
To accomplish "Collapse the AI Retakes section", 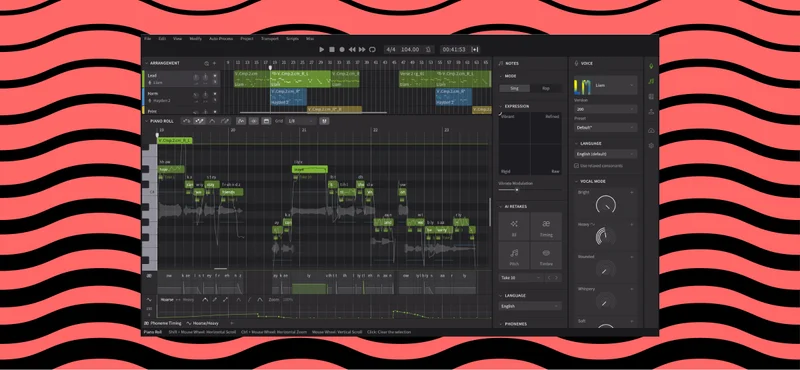I will coord(502,206).
